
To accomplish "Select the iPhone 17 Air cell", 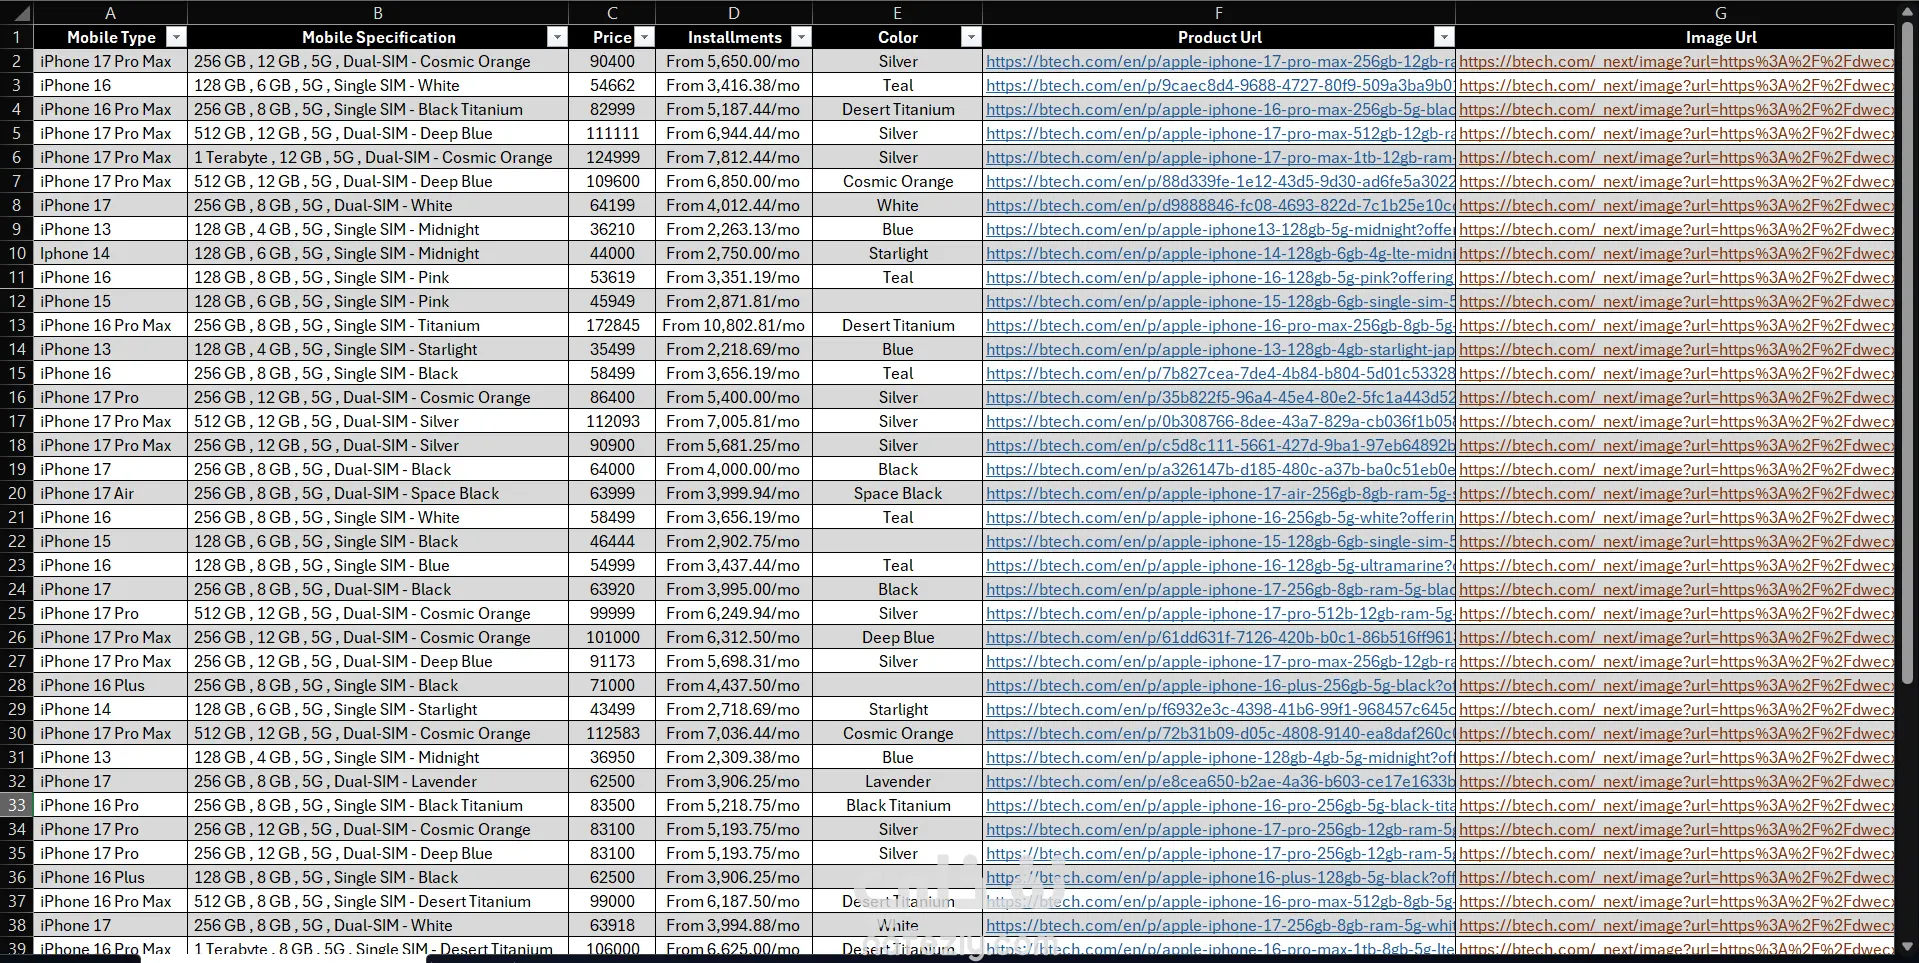I will pyautogui.click(x=111, y=493).
